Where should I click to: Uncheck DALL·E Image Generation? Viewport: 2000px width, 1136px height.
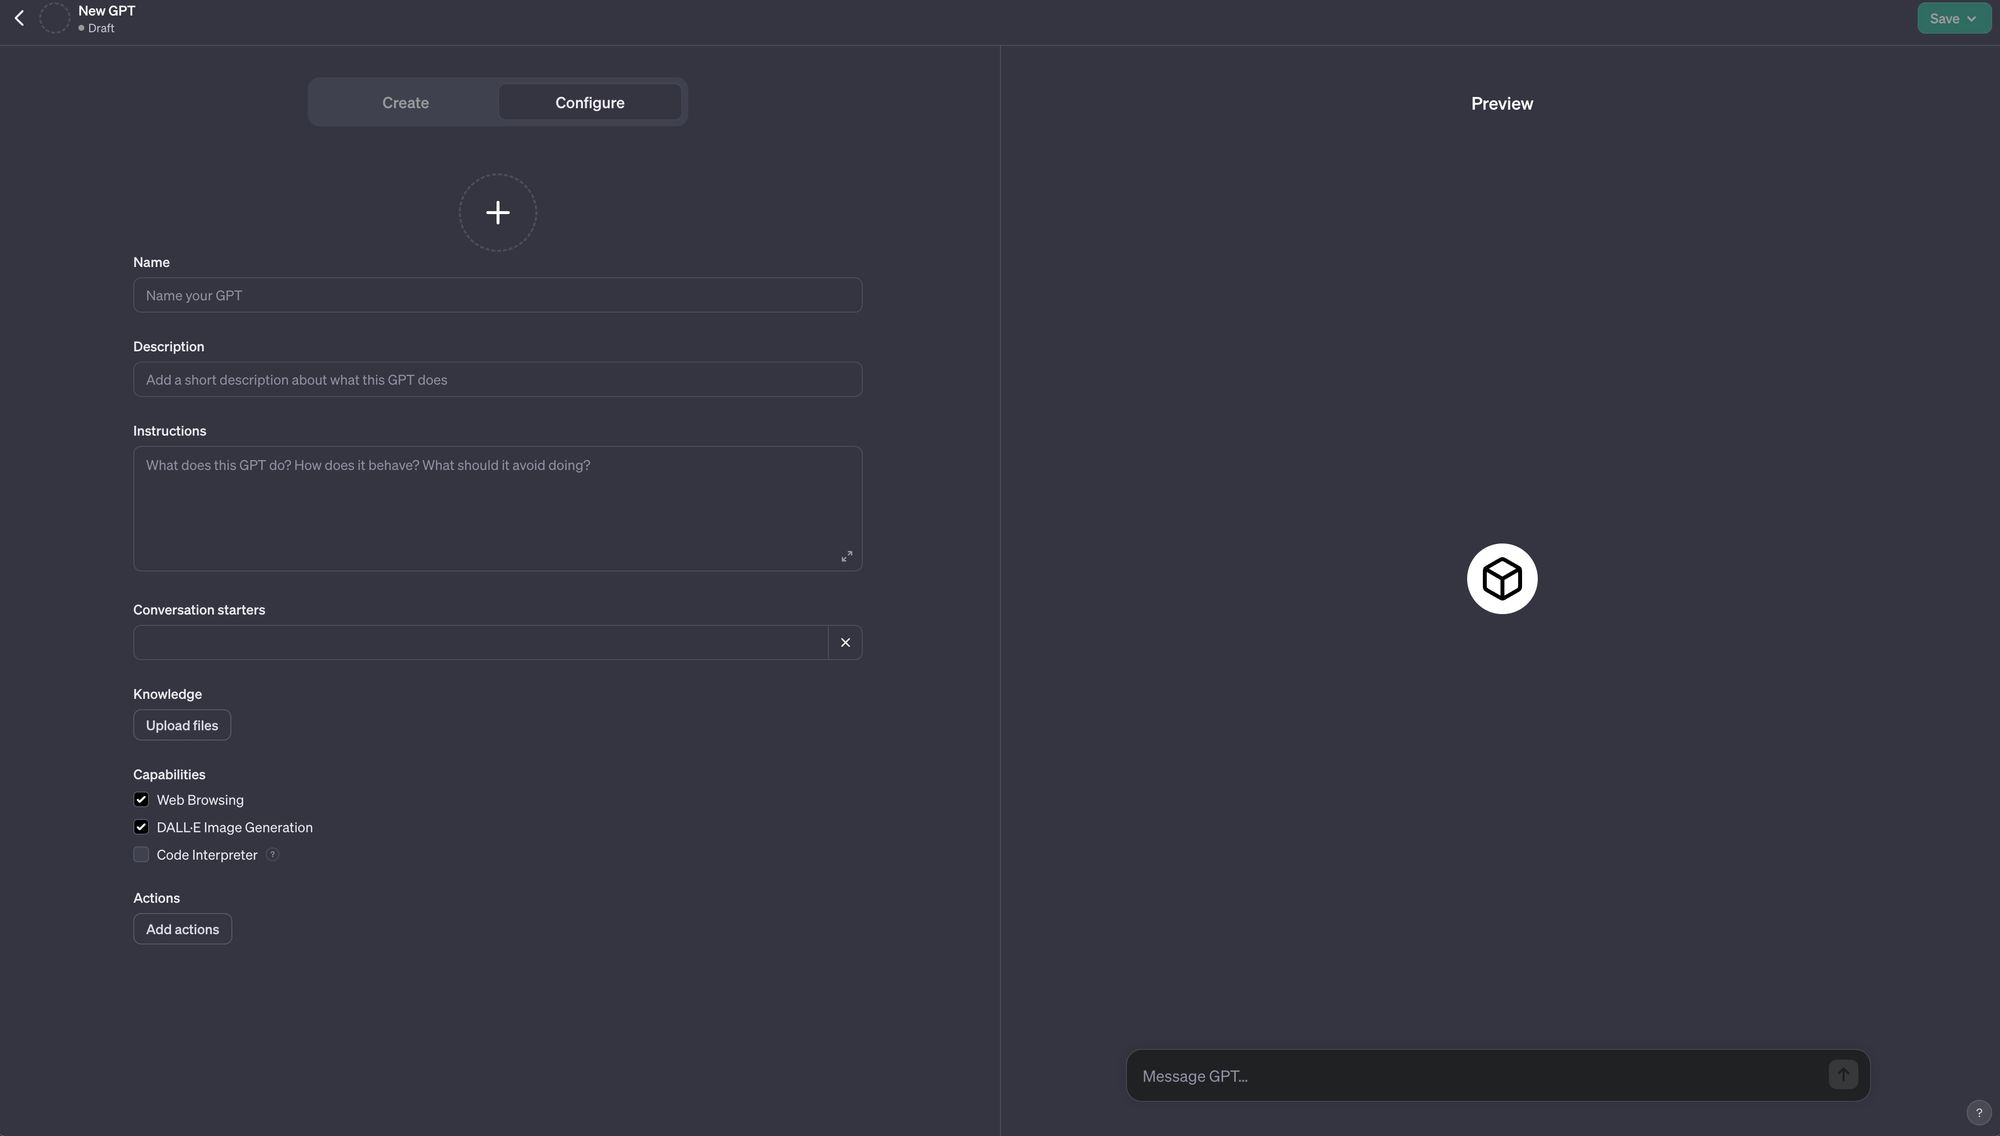point(141,827)
